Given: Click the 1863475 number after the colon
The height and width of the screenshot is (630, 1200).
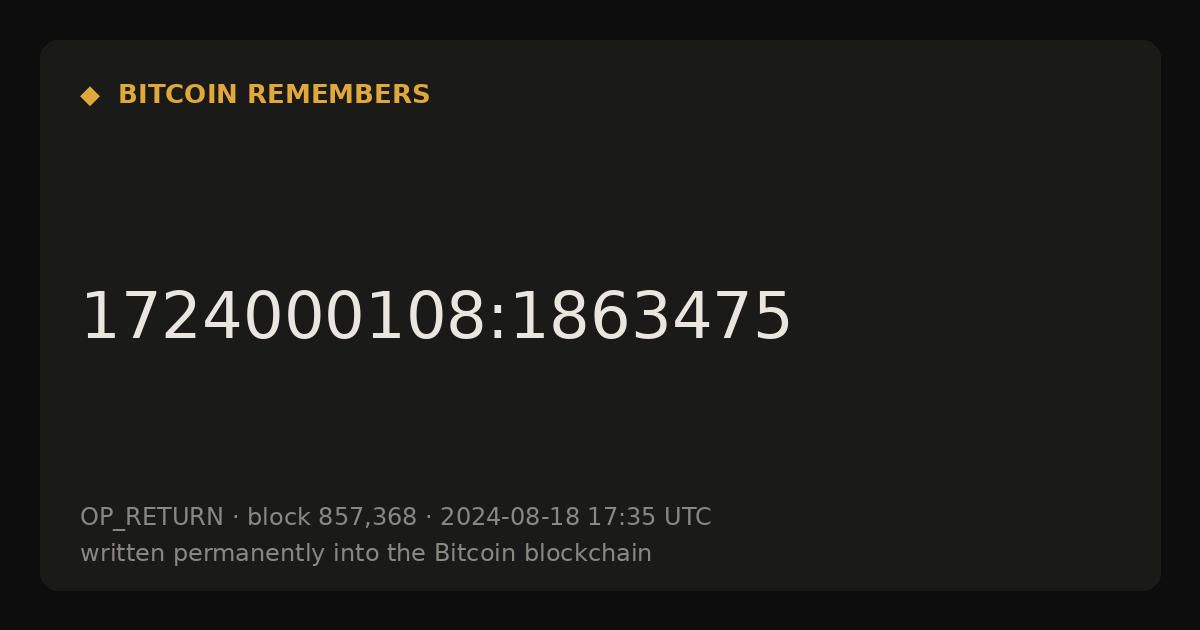Looking at the screenshot, I should click(x=651, y=318).
